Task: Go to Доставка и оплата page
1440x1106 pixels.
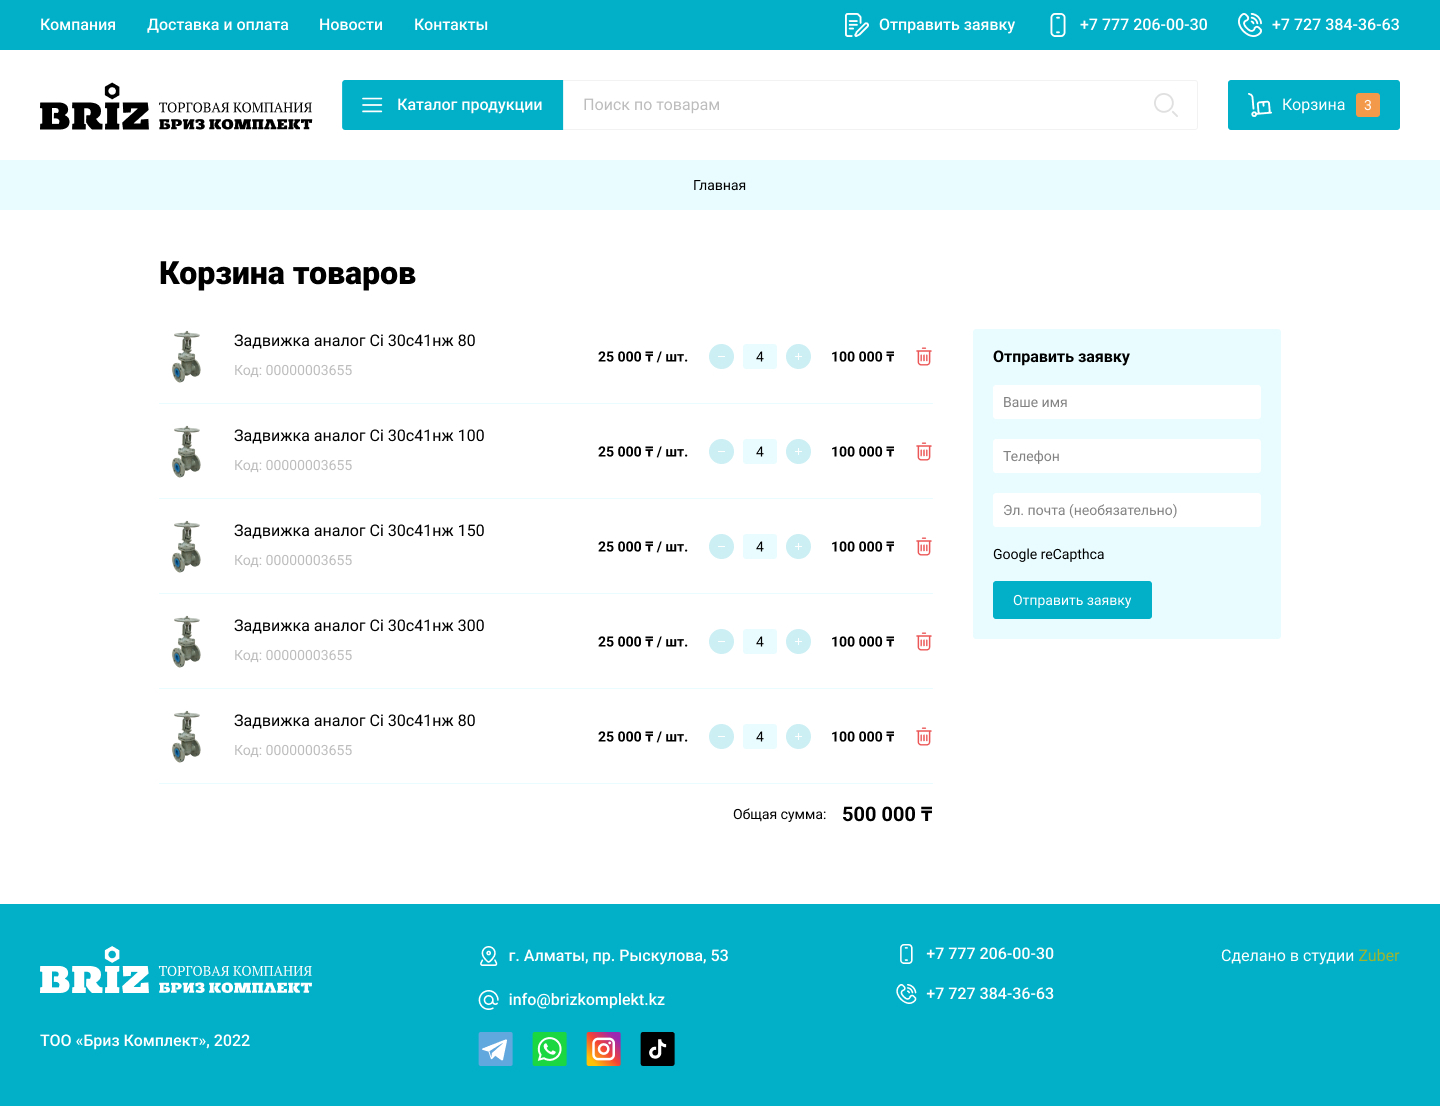Action: tap(217, 25)
